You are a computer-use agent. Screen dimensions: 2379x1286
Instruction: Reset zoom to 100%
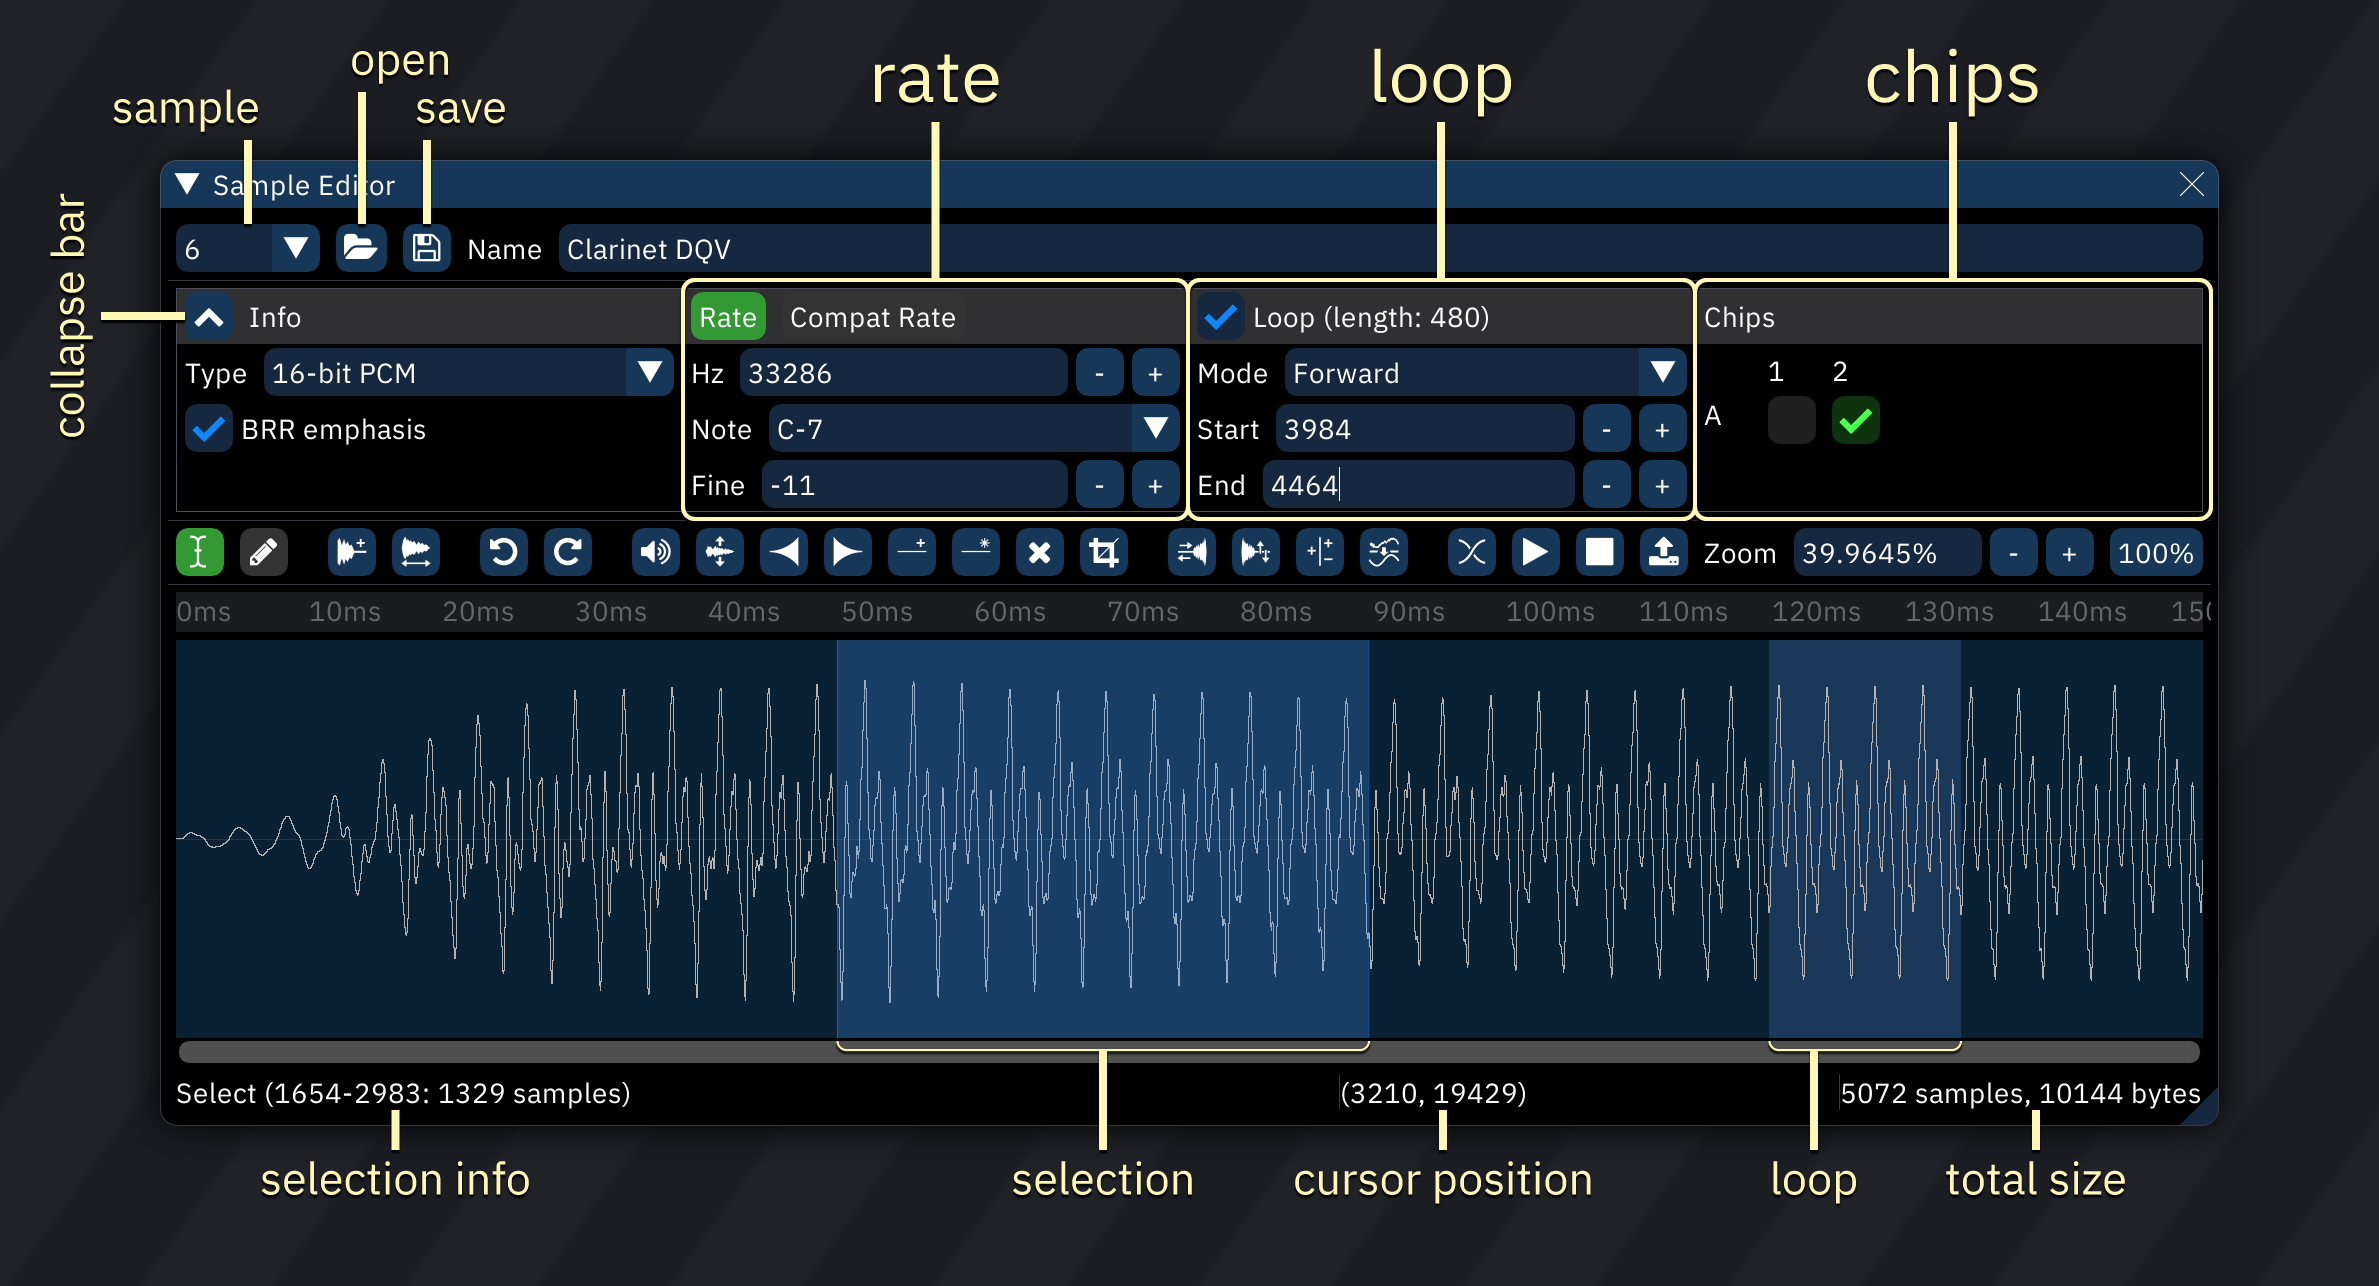point(2156,552)
